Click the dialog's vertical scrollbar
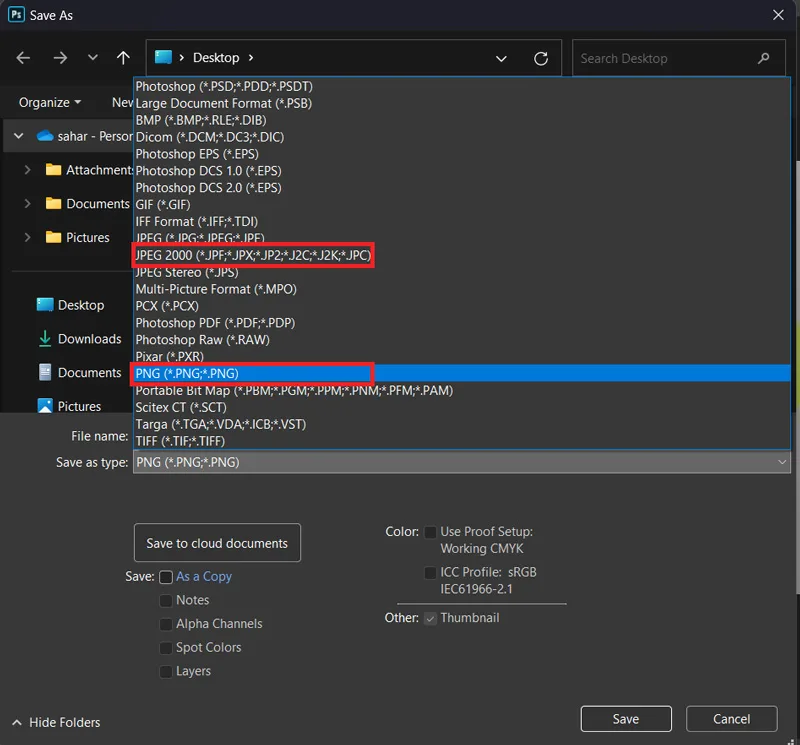The width and height of the screenshot is (800, 745). tap(796, 378)
